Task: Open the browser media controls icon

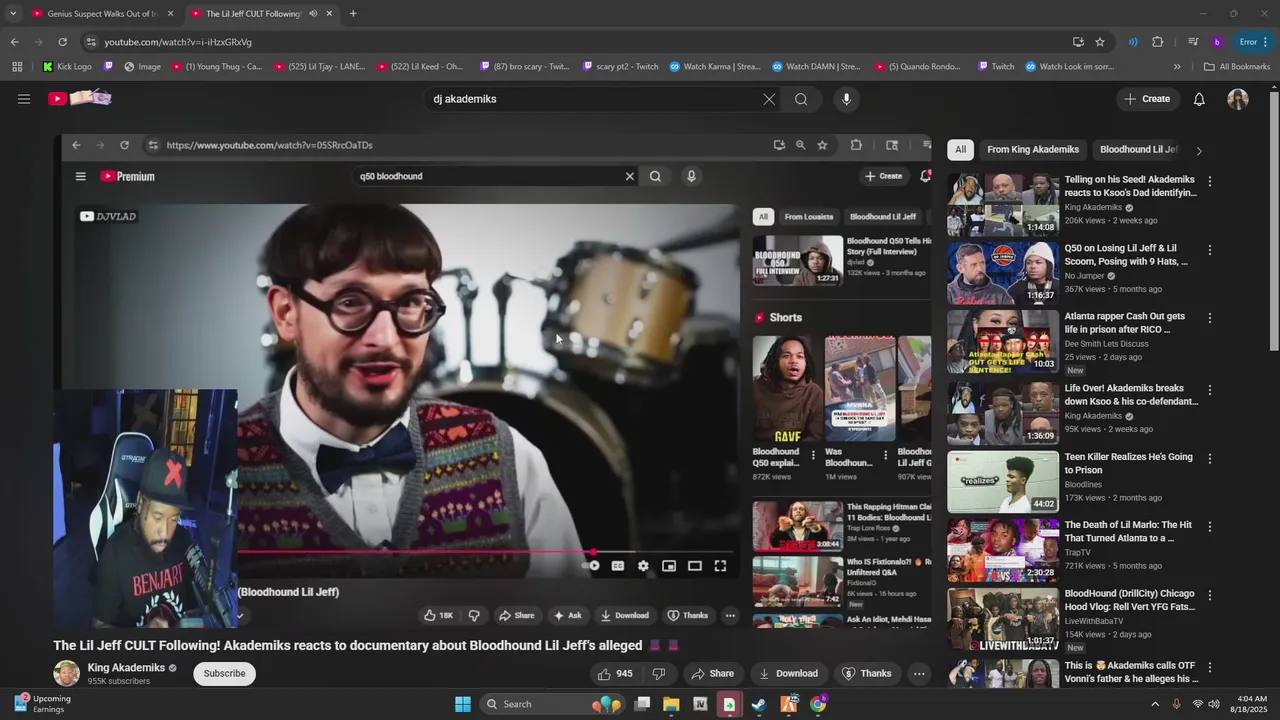Action: [1193, 42]
